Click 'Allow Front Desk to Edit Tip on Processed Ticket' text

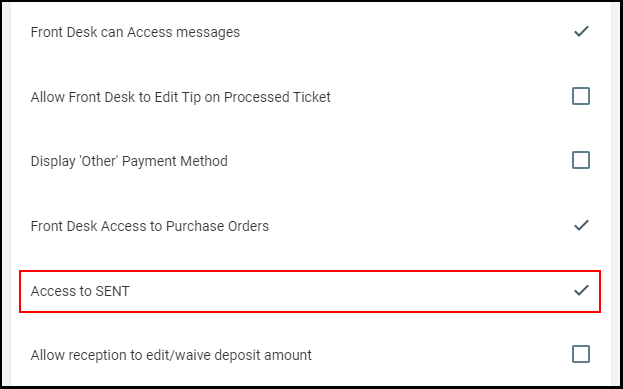pos(181,97)
